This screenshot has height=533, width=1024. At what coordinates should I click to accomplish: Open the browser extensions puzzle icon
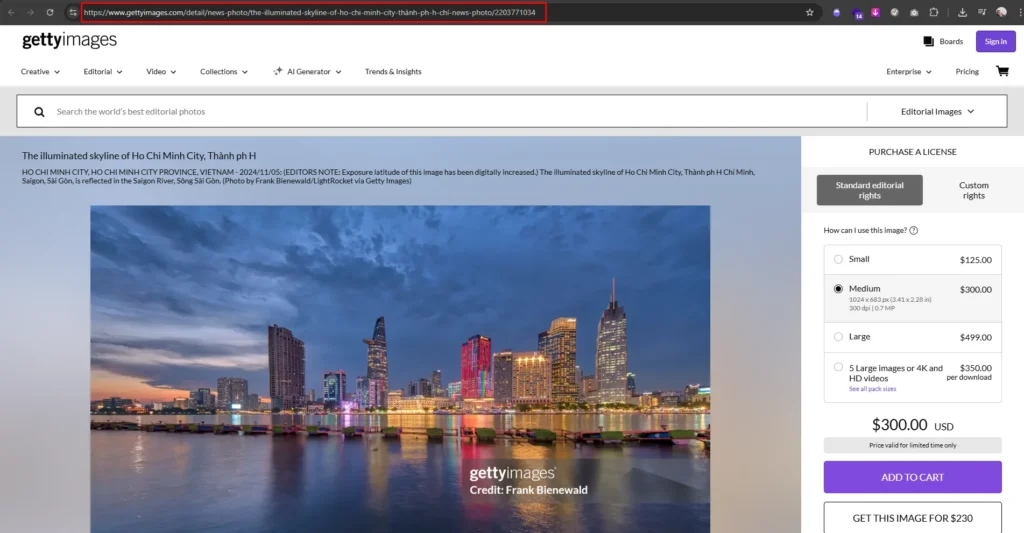coord(933,13)
